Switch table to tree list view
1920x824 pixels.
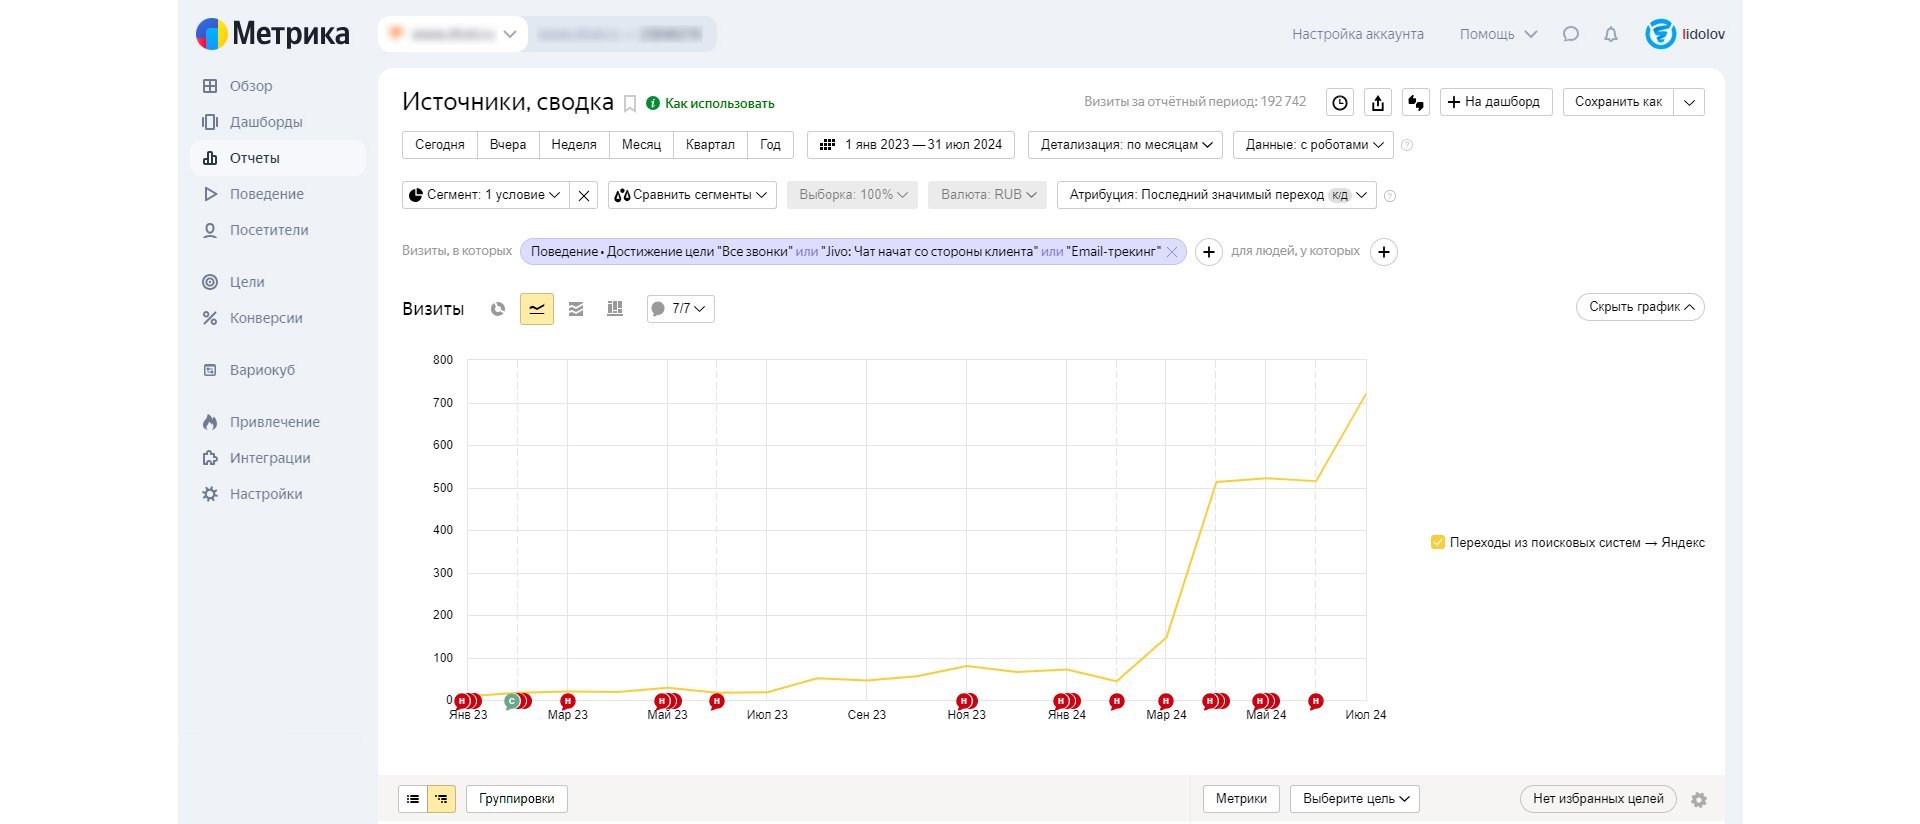coord(441,799)
